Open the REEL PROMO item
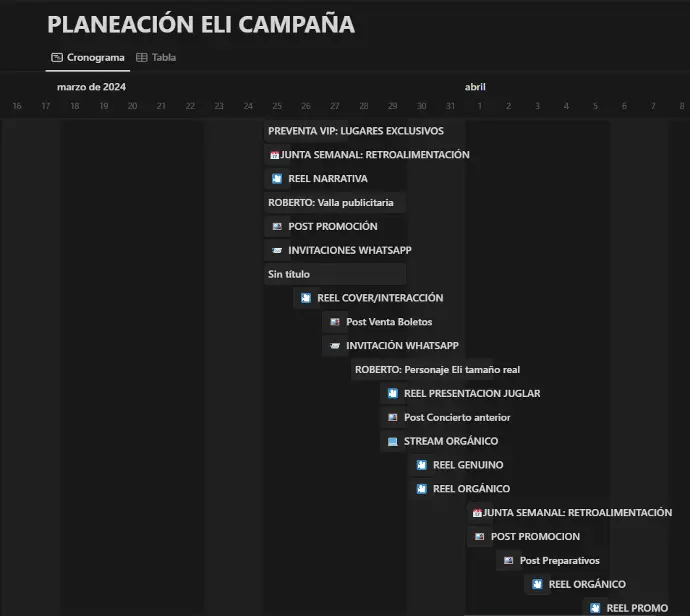Screen dimensions: 690x616 click(627, 607)
